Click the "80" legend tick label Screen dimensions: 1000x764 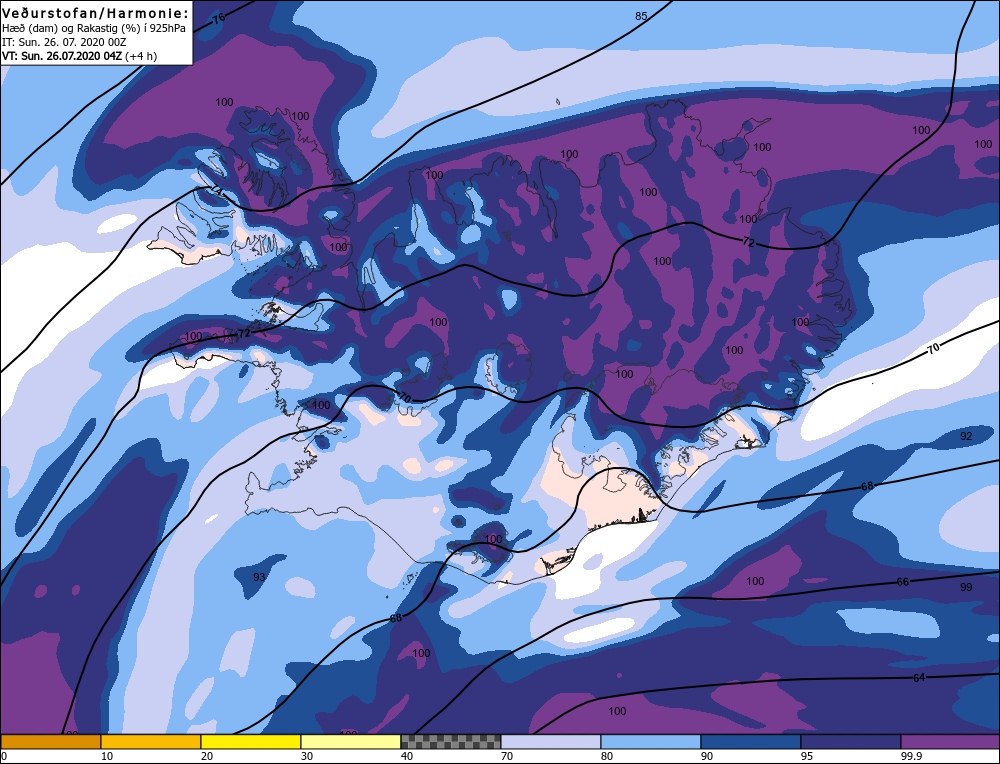coord(607,756)
